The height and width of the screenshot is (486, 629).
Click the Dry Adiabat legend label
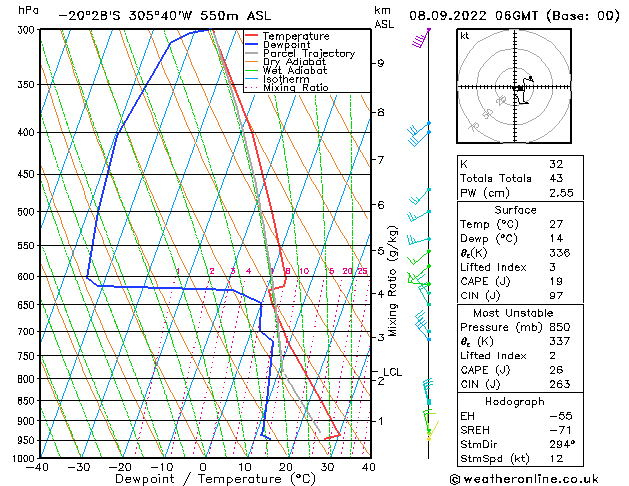[294, 62]
